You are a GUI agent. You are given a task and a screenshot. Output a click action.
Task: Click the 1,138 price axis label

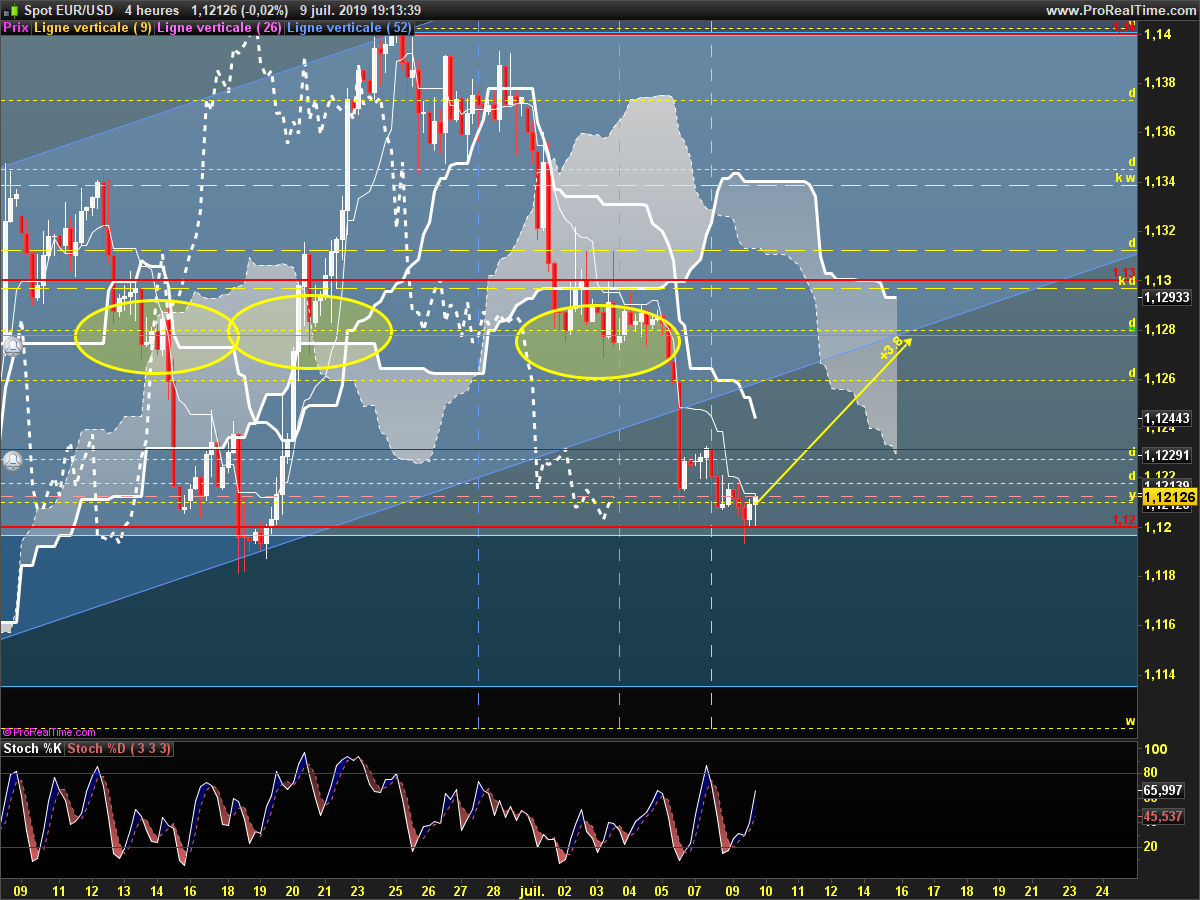coord(1159,82)
